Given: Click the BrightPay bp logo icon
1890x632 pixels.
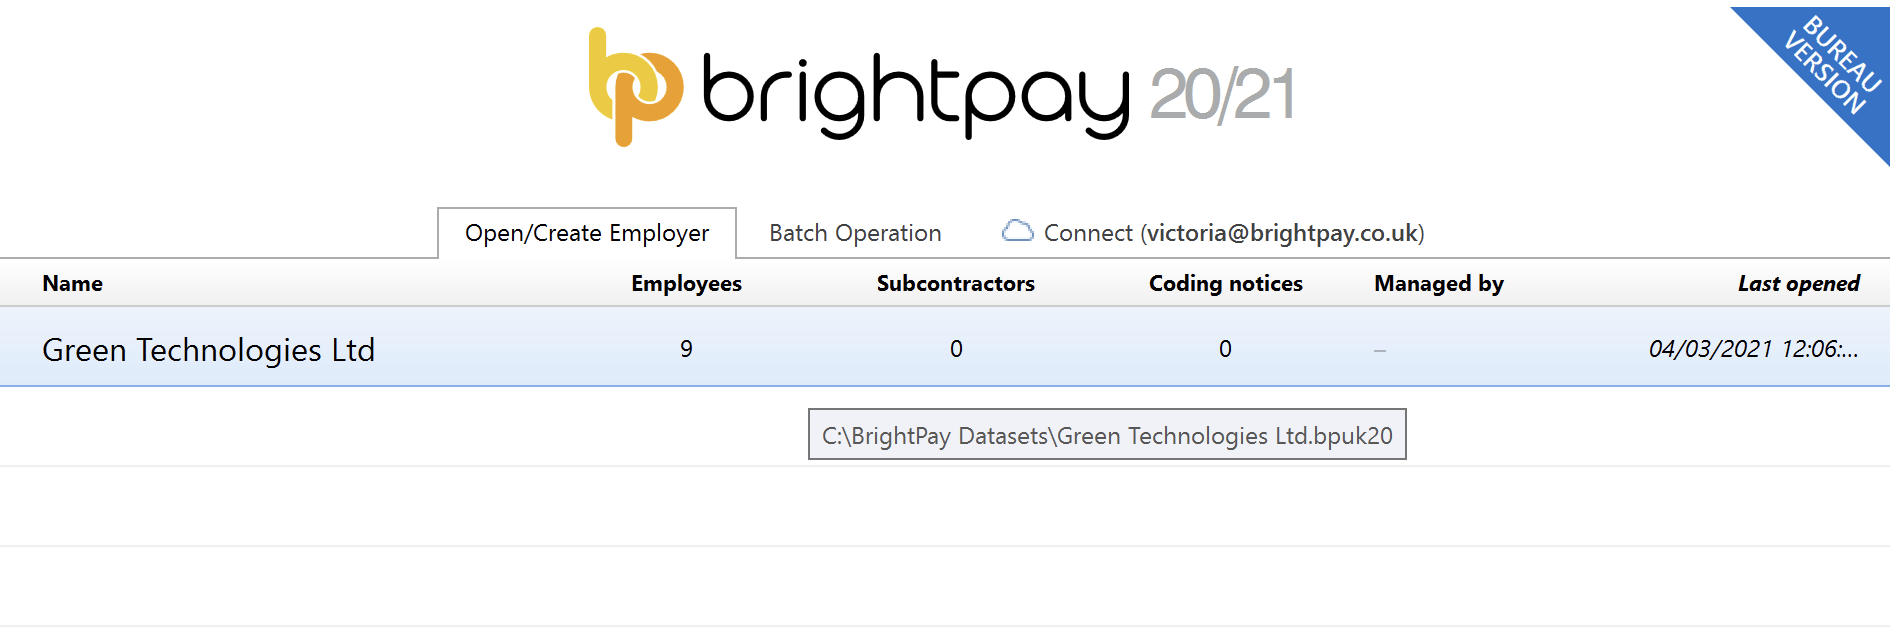Looking at the screenshot, I should point(635,87).
